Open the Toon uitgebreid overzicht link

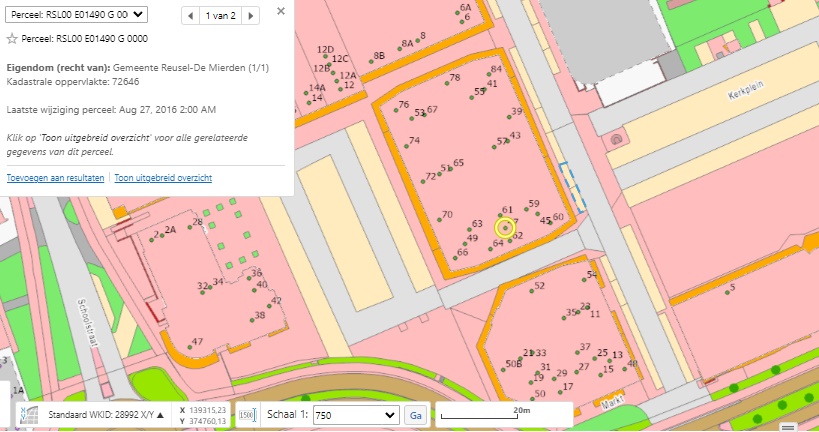pos(162,178)
